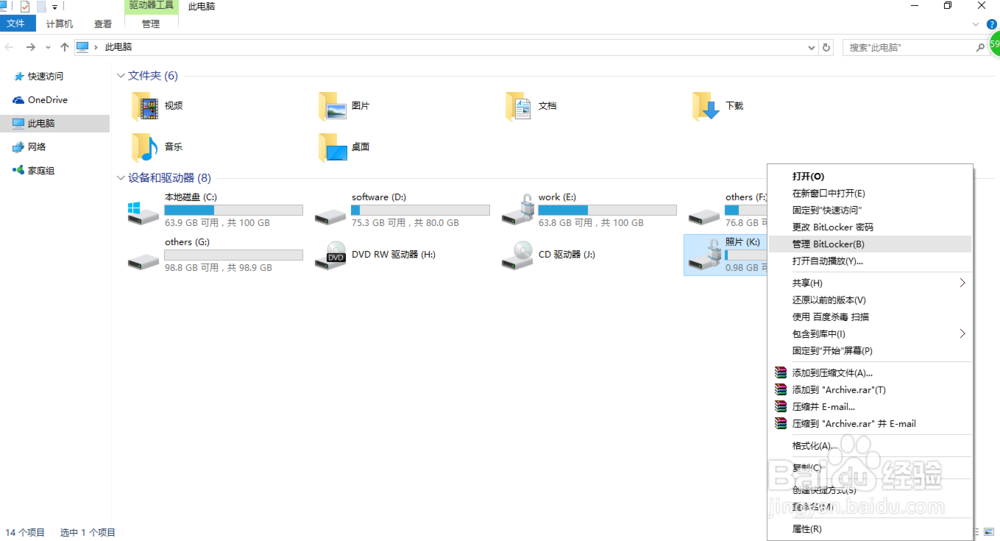Collapse the 设备和驱动器 (8) group
The height and width of the screenshot is (541, 1000).
pos(121,178)
